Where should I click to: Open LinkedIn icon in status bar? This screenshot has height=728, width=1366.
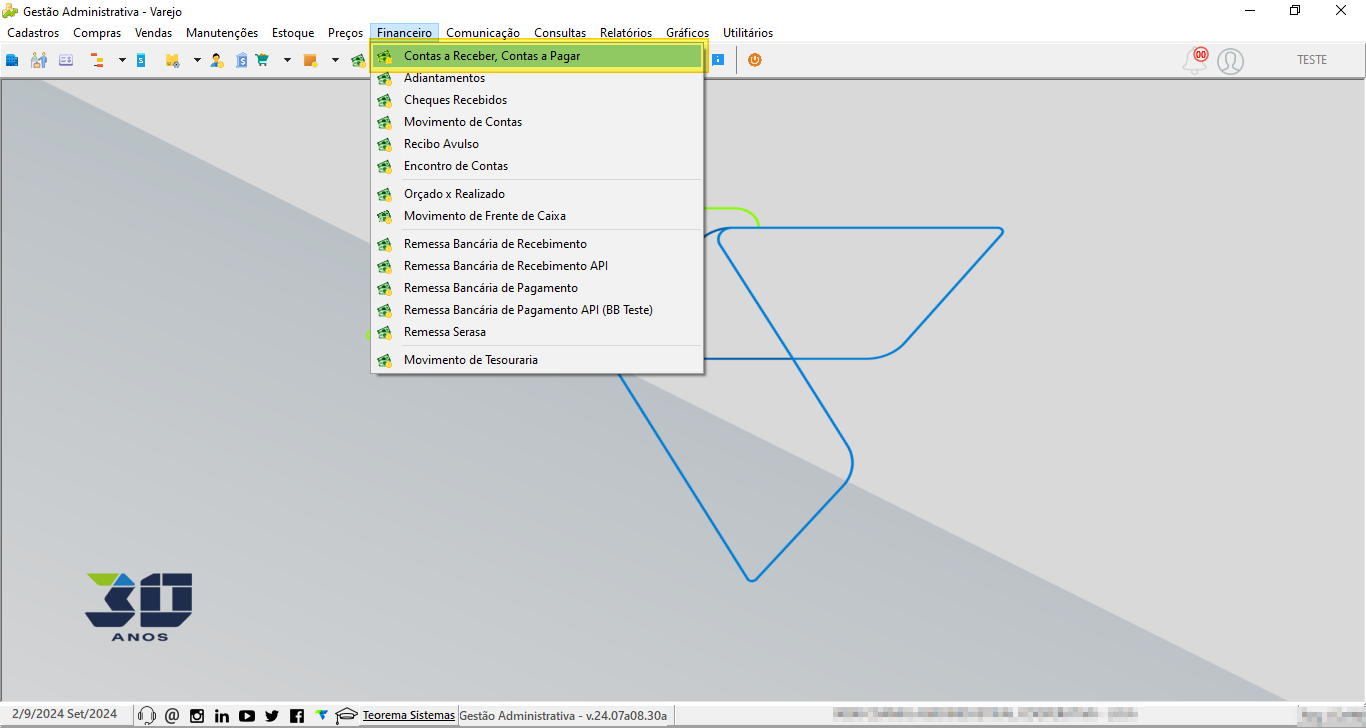tap(222, 715)
